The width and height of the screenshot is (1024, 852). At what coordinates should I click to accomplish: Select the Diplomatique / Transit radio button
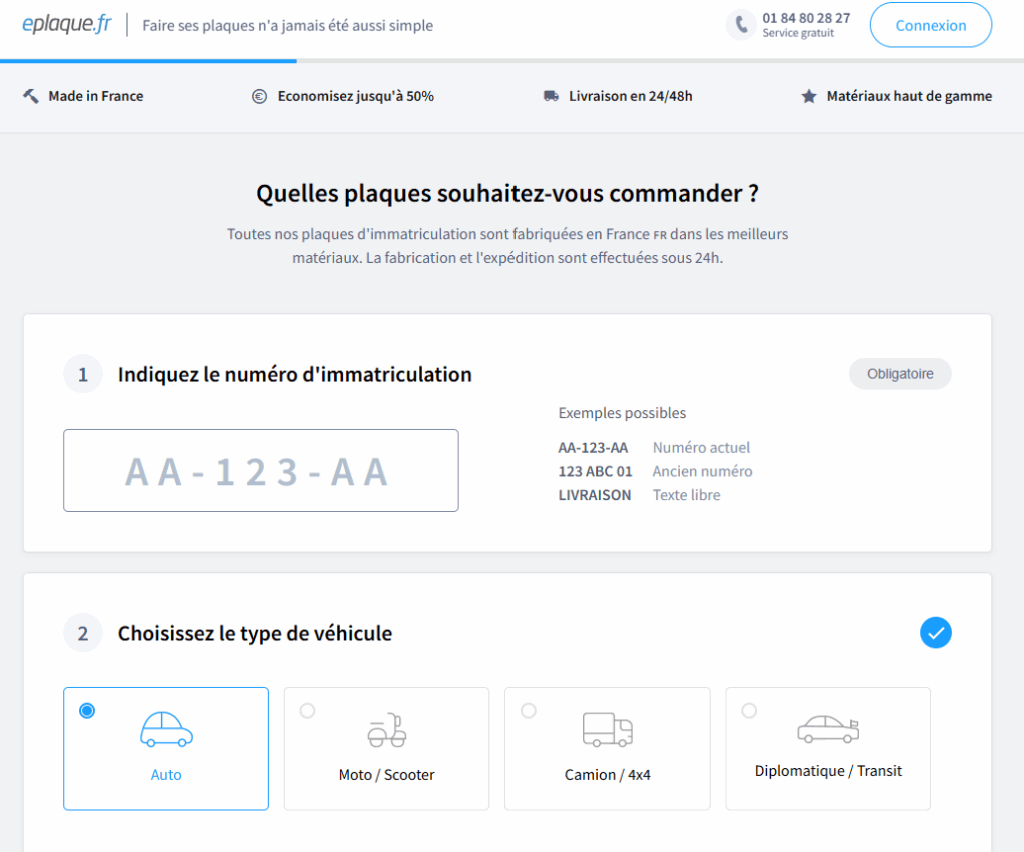click(x=749, y=711)
